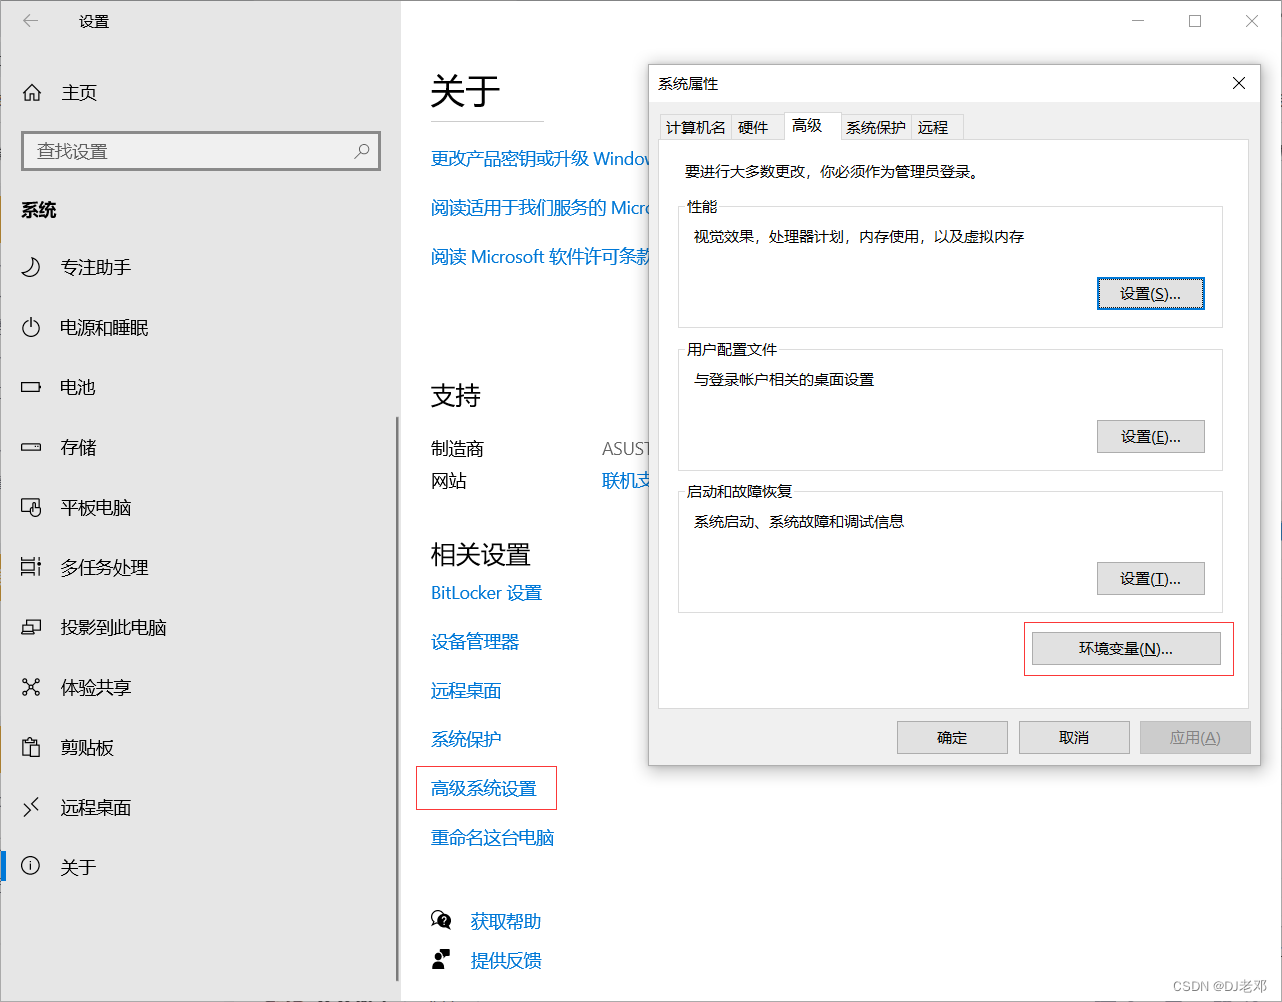The image size is (1282, 1002).
Task: Switch to the 系统保护 tab
Action: (875, 126)
